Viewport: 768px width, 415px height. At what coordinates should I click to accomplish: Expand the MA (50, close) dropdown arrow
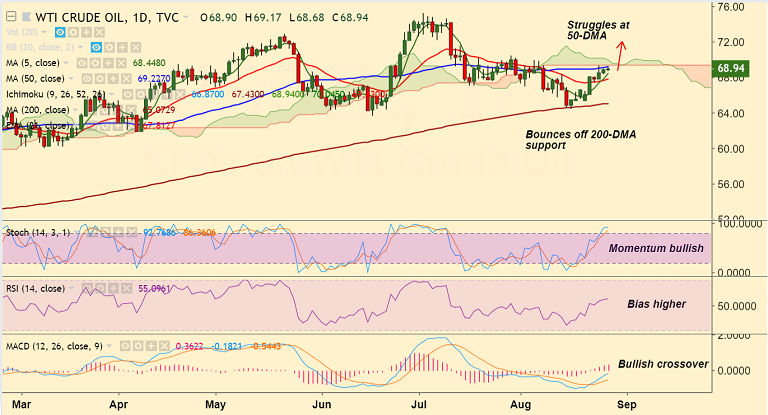click(72, 79)
